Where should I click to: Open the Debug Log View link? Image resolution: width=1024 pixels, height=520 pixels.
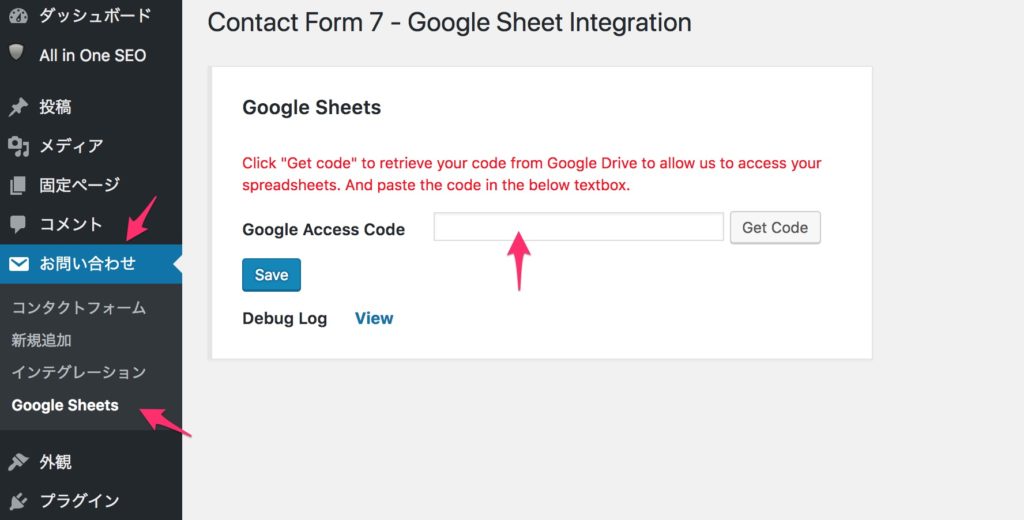coord(374,318)
